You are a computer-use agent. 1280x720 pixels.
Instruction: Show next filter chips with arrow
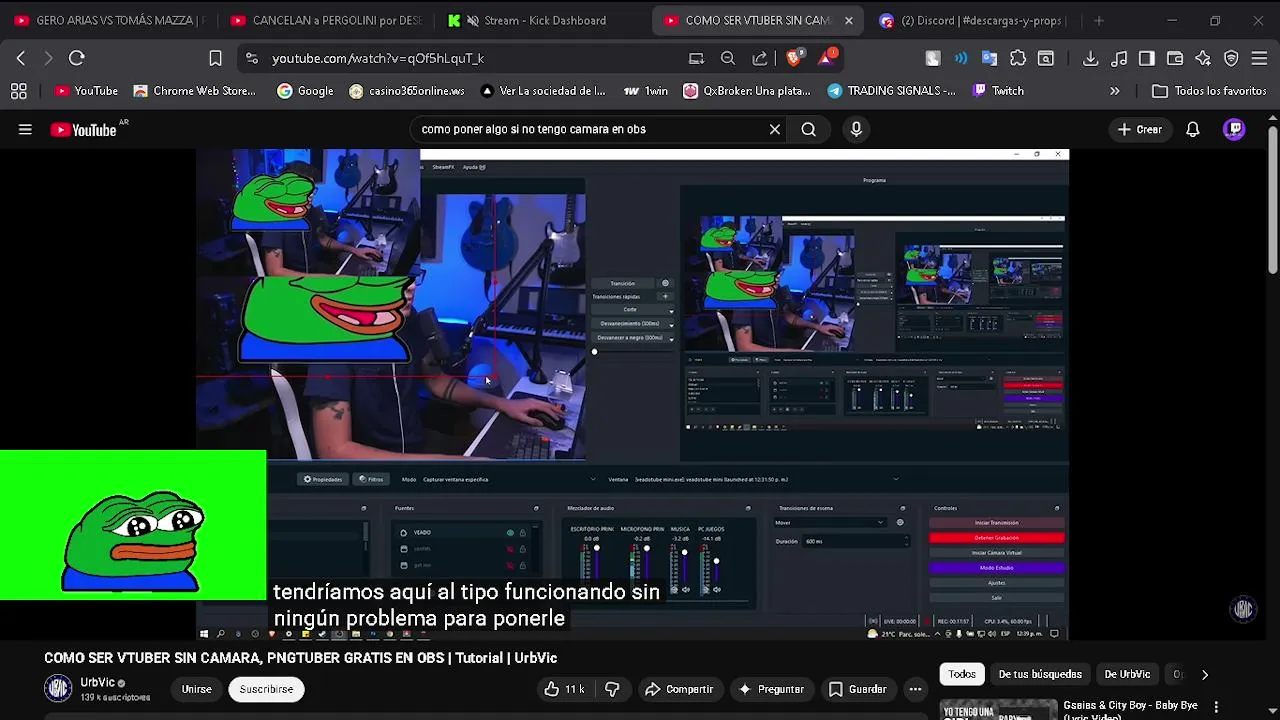1204,674
